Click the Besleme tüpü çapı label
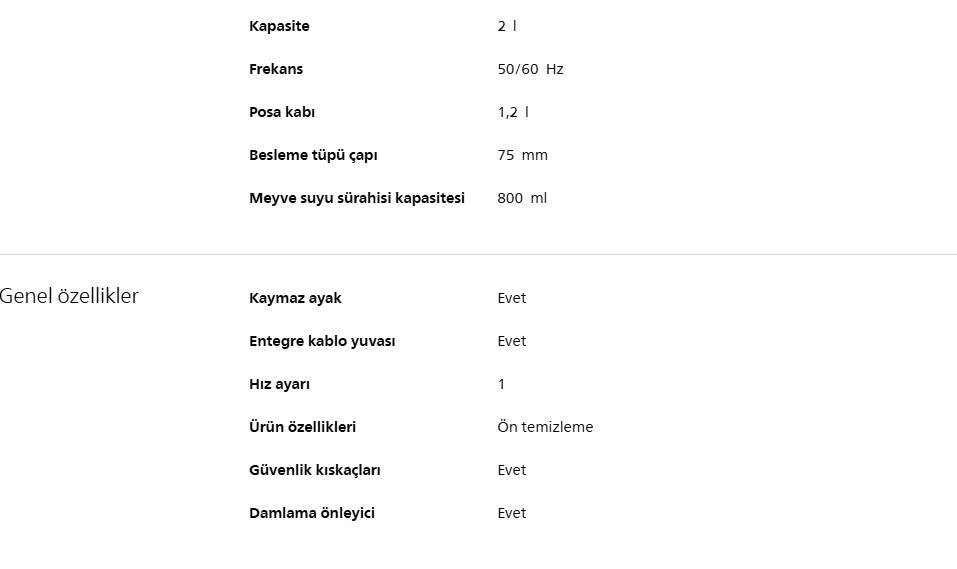The image size is (957, 569). [x=313, y=155]
